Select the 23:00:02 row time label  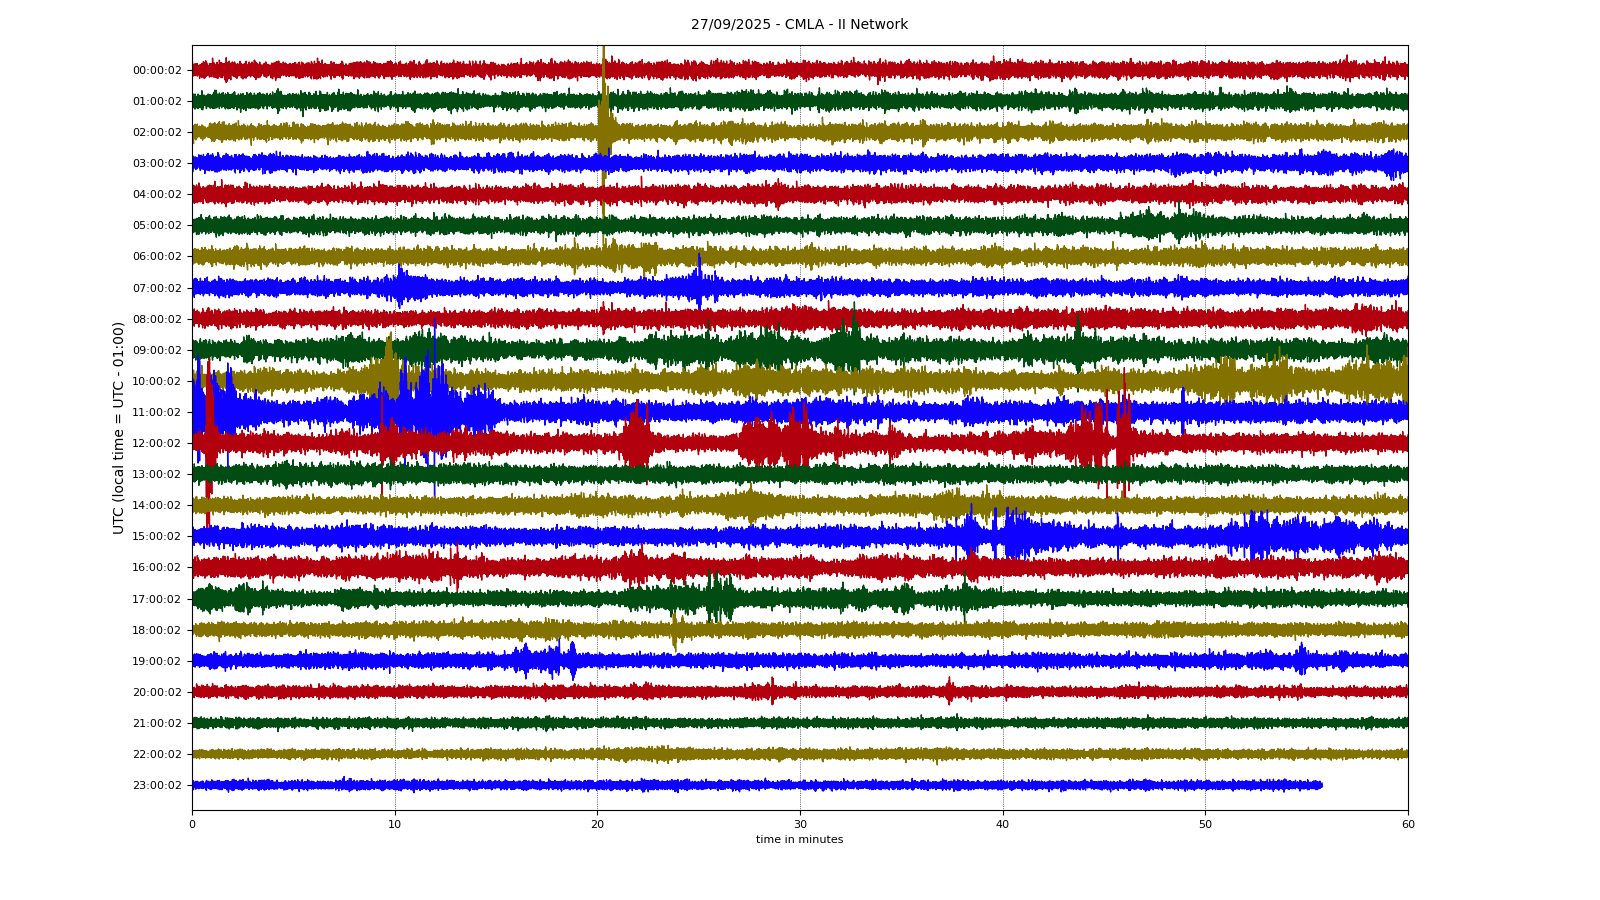pos(157,786)
